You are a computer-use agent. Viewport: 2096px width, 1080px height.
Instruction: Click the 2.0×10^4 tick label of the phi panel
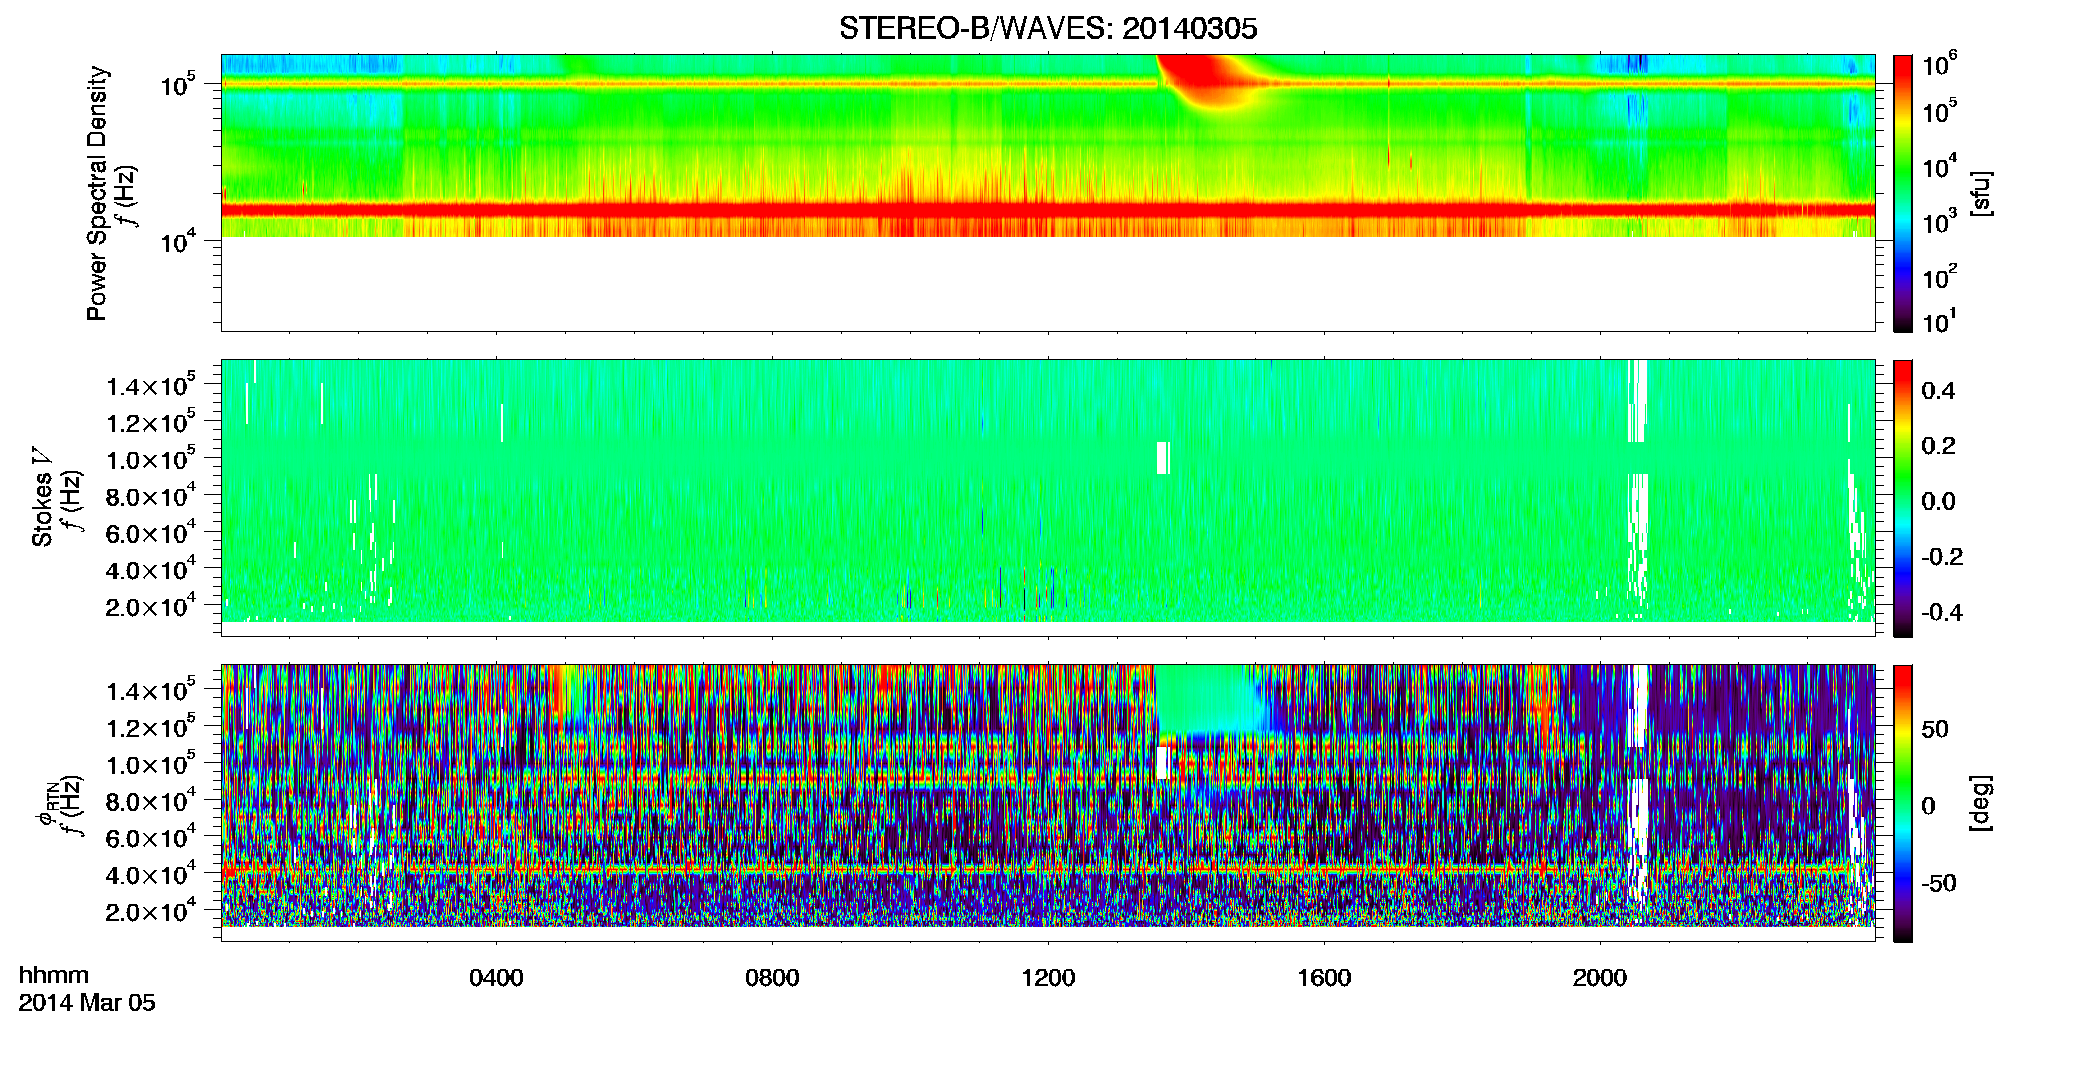click(151, 910)
